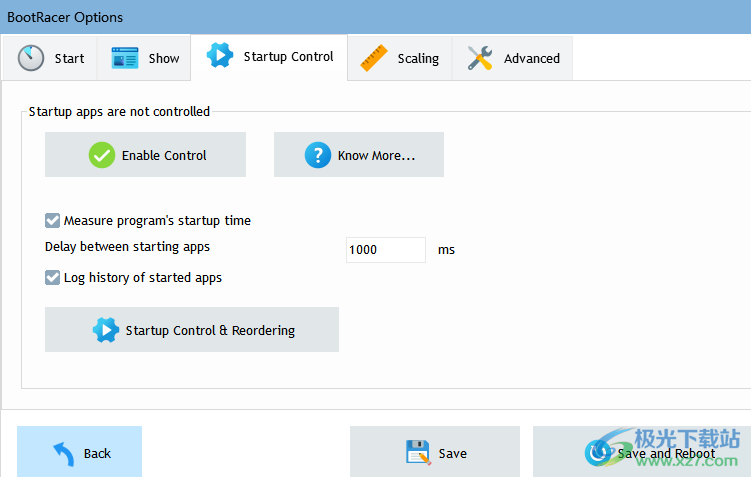This screenshot has height=477, width=751.
Task: Click the floppy disk Save icon
Action: tap(418, 452)
